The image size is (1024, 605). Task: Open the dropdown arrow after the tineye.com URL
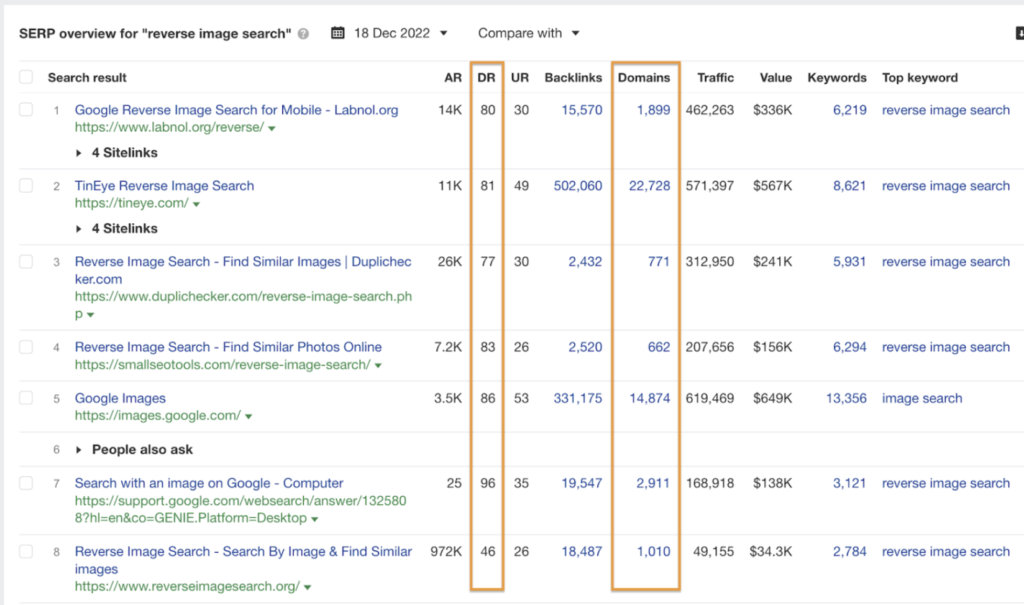tap(196, 204)
